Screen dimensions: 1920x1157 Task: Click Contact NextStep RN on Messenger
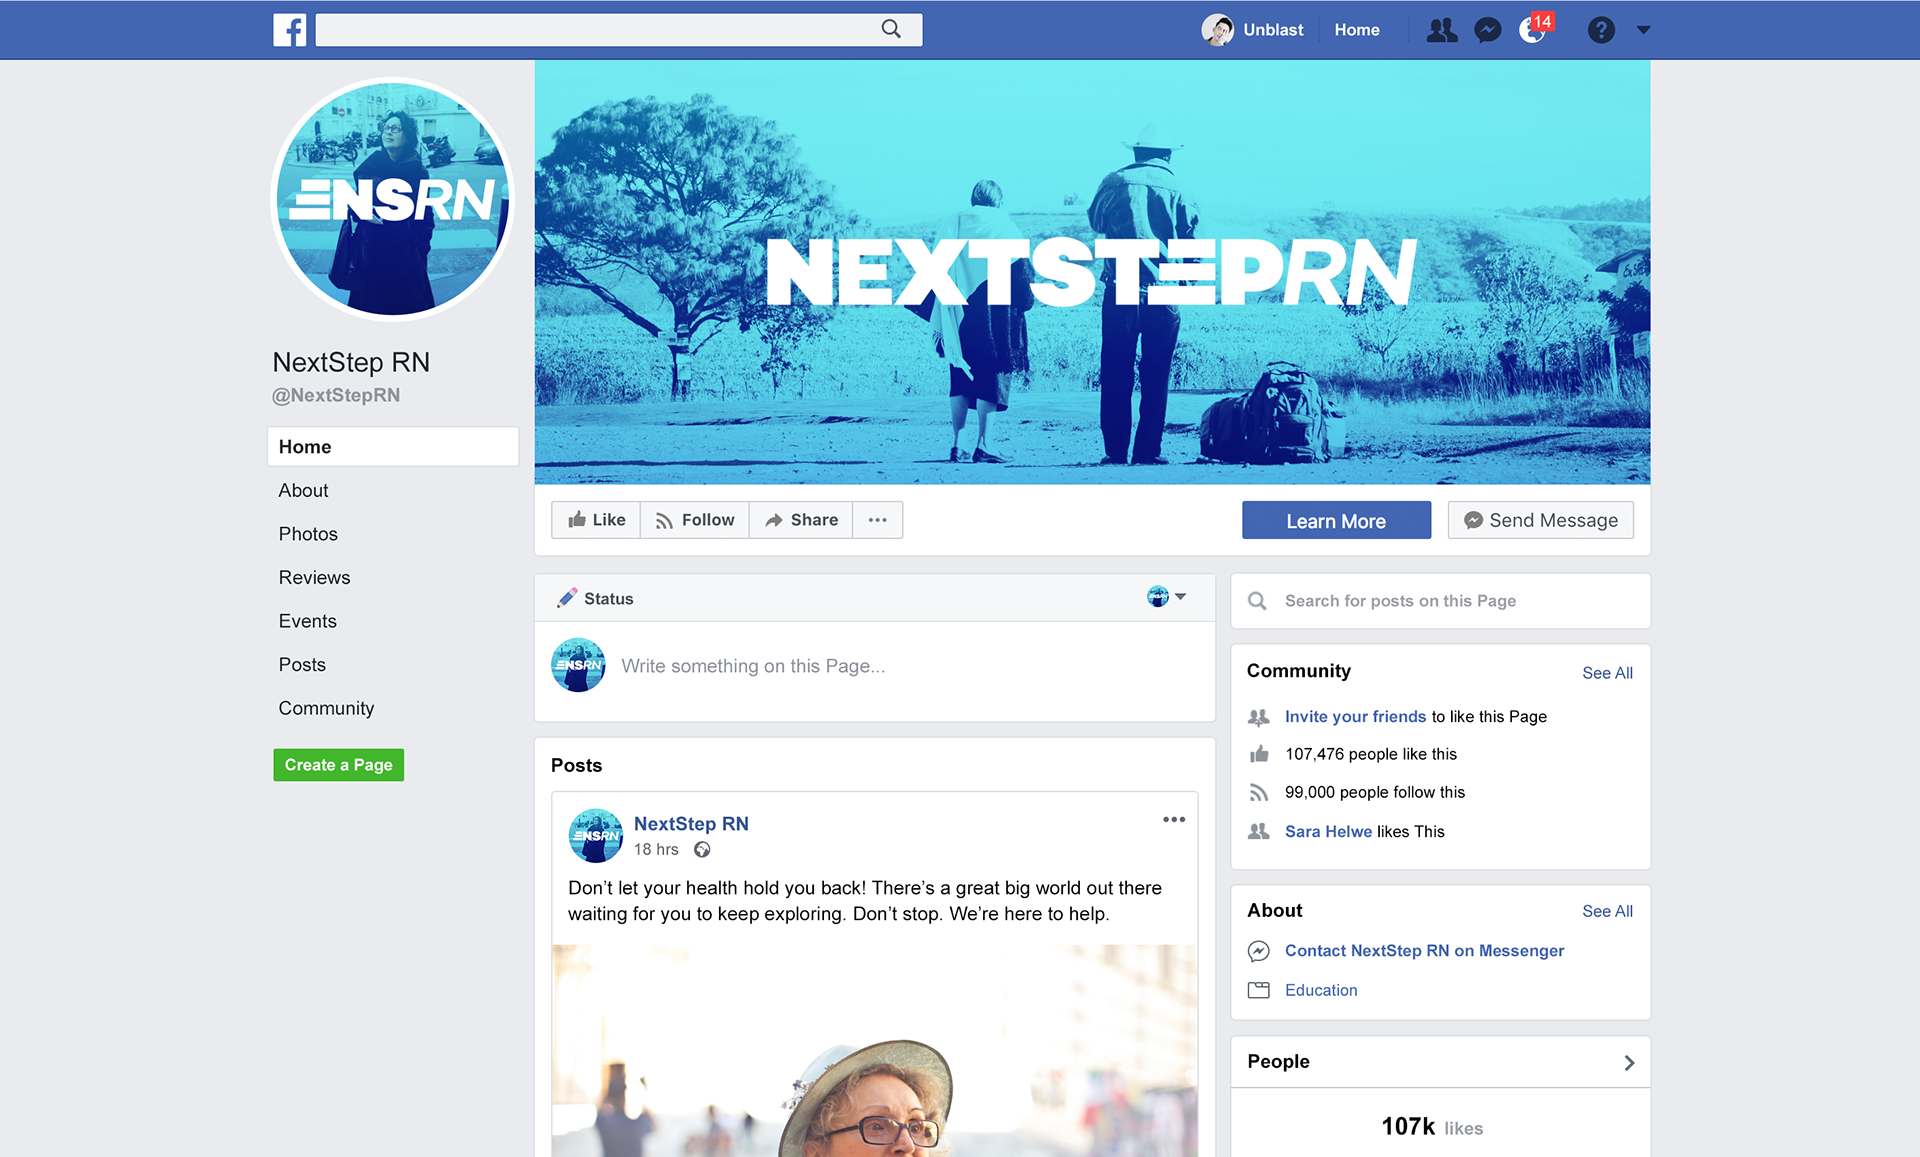1424,950
